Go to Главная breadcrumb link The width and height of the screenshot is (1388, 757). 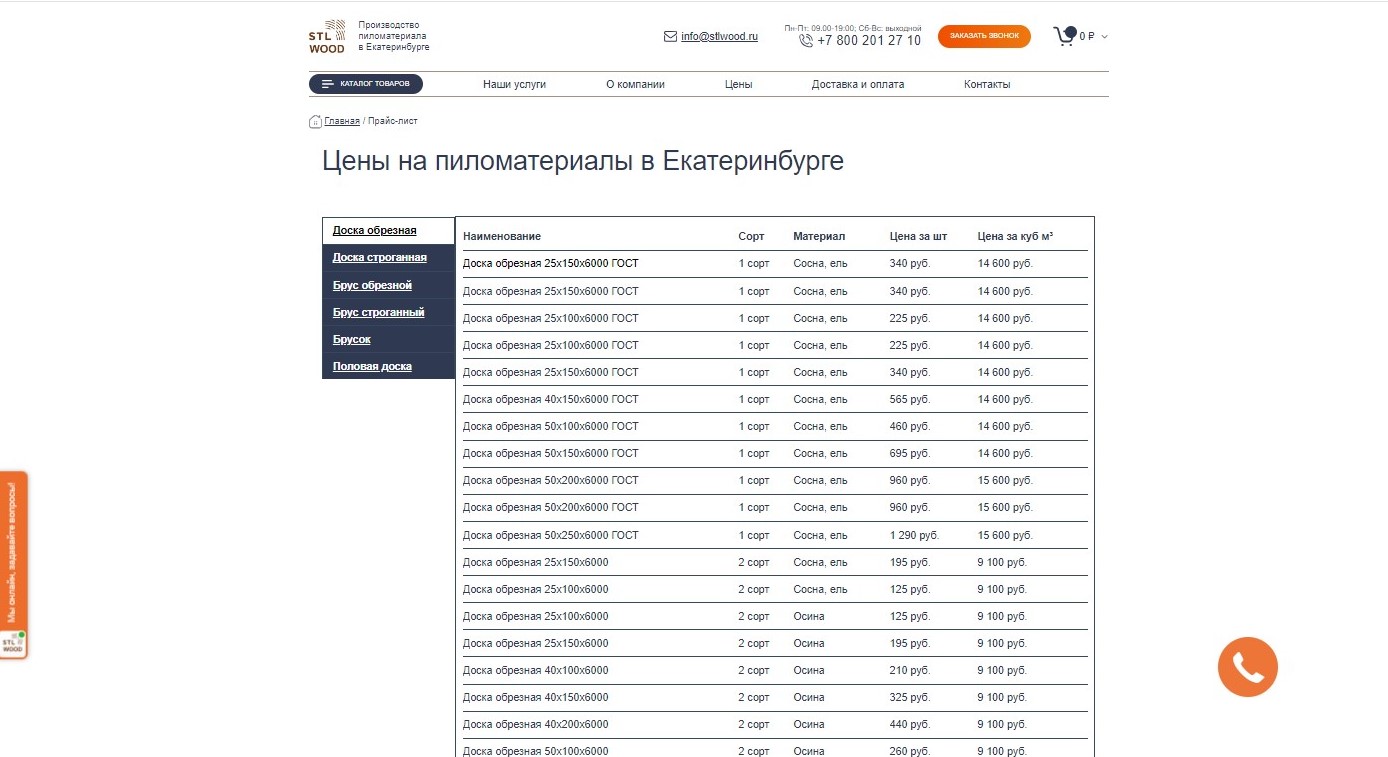(342, 121)
